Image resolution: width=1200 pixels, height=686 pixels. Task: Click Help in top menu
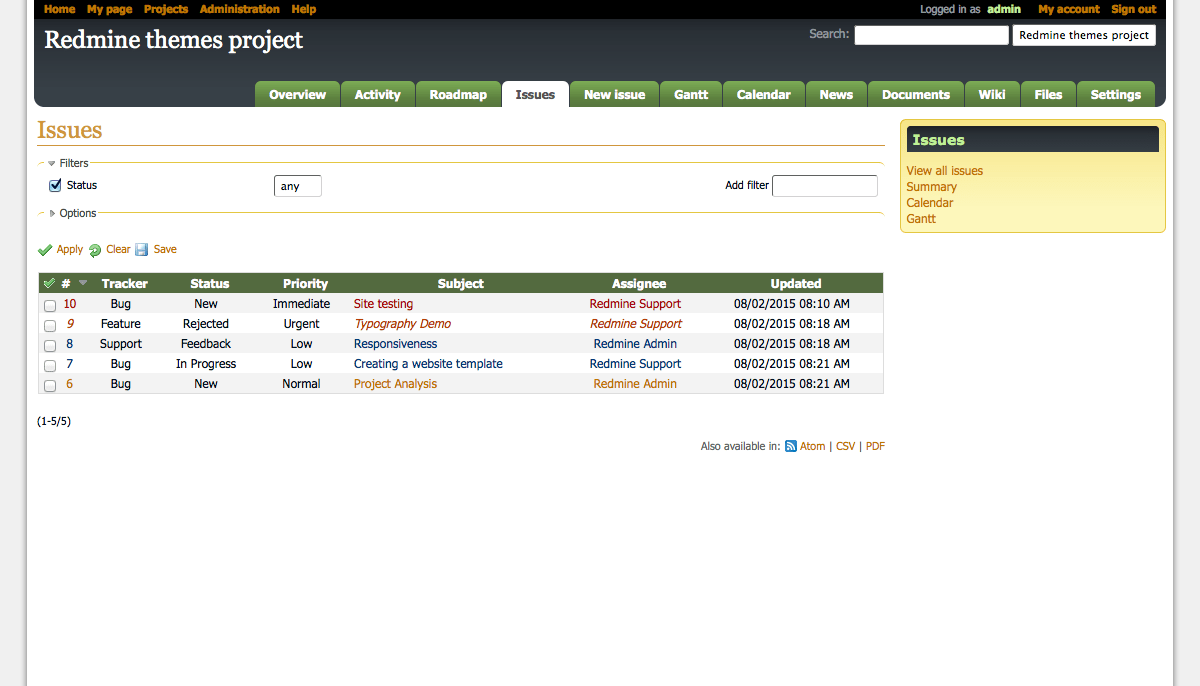coord(304,9)
